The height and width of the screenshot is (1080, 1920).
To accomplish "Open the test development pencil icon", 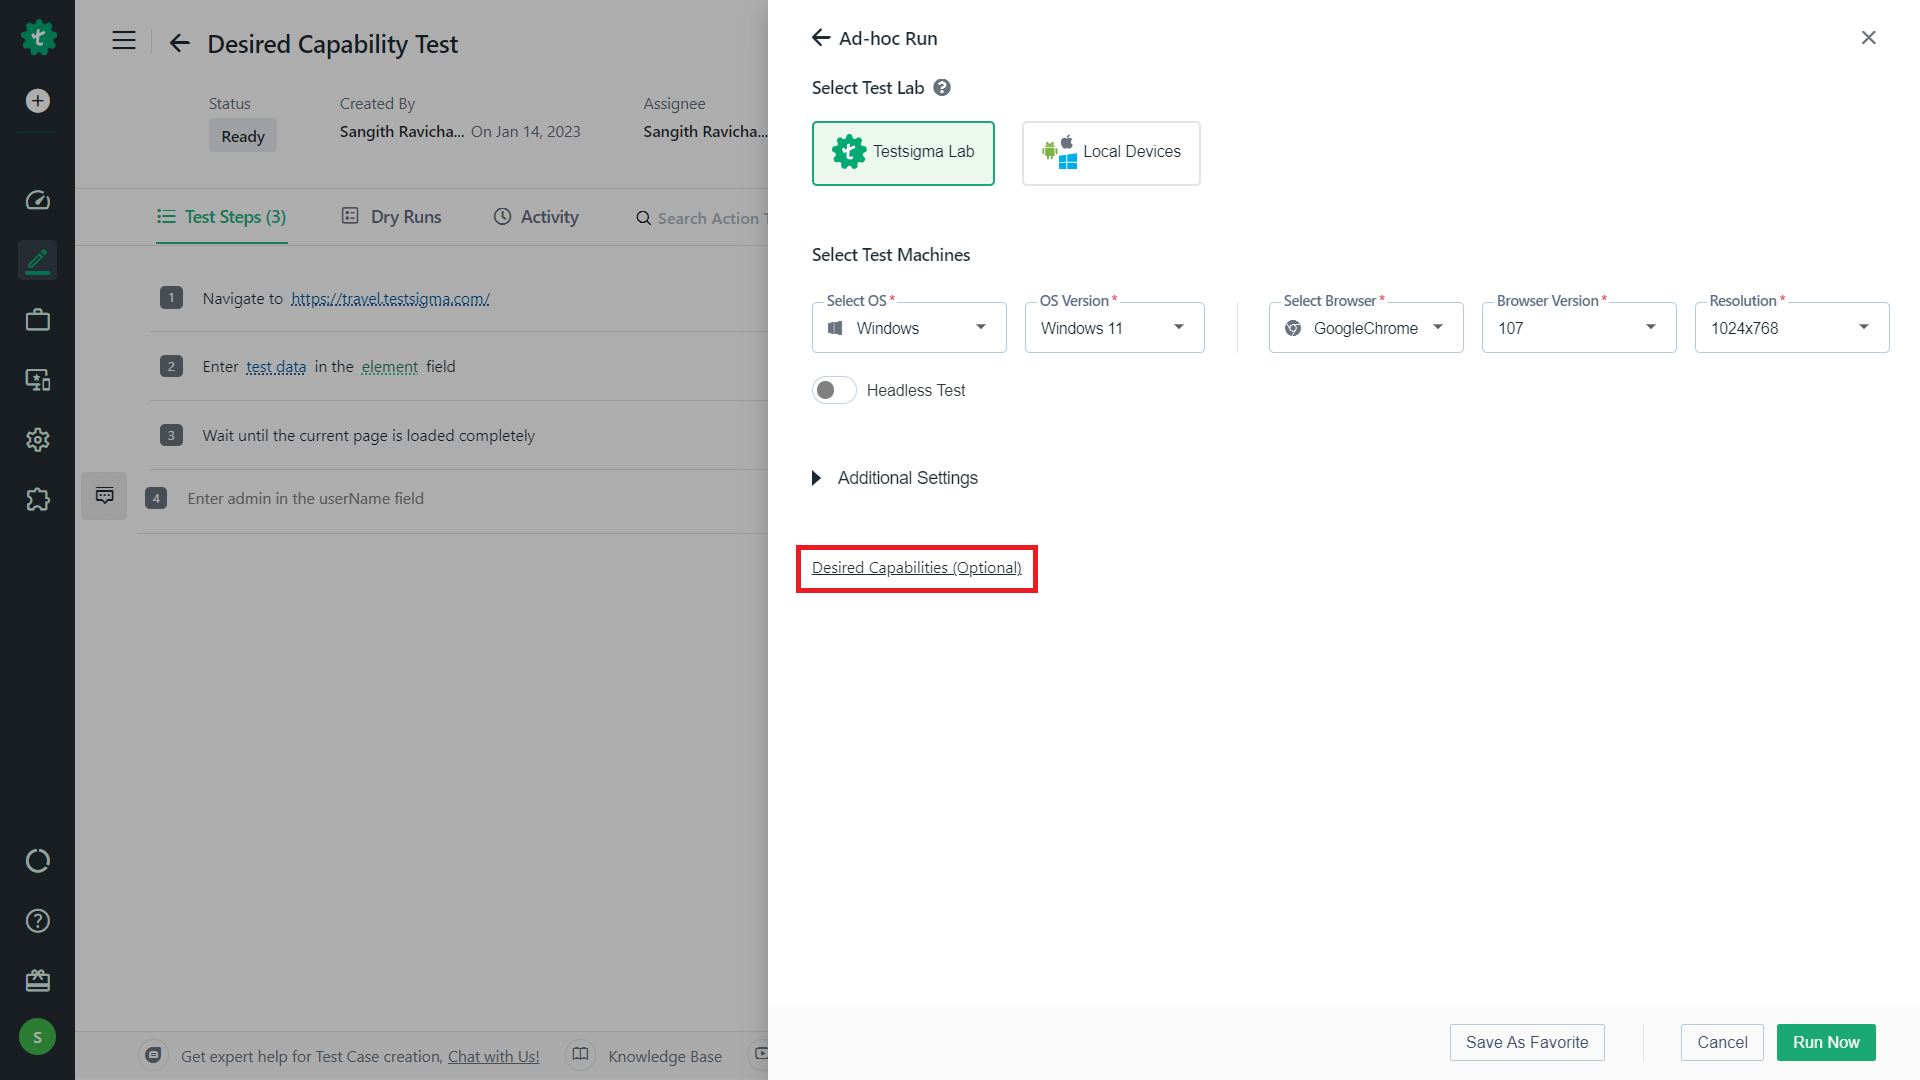I will coord(38,260).
